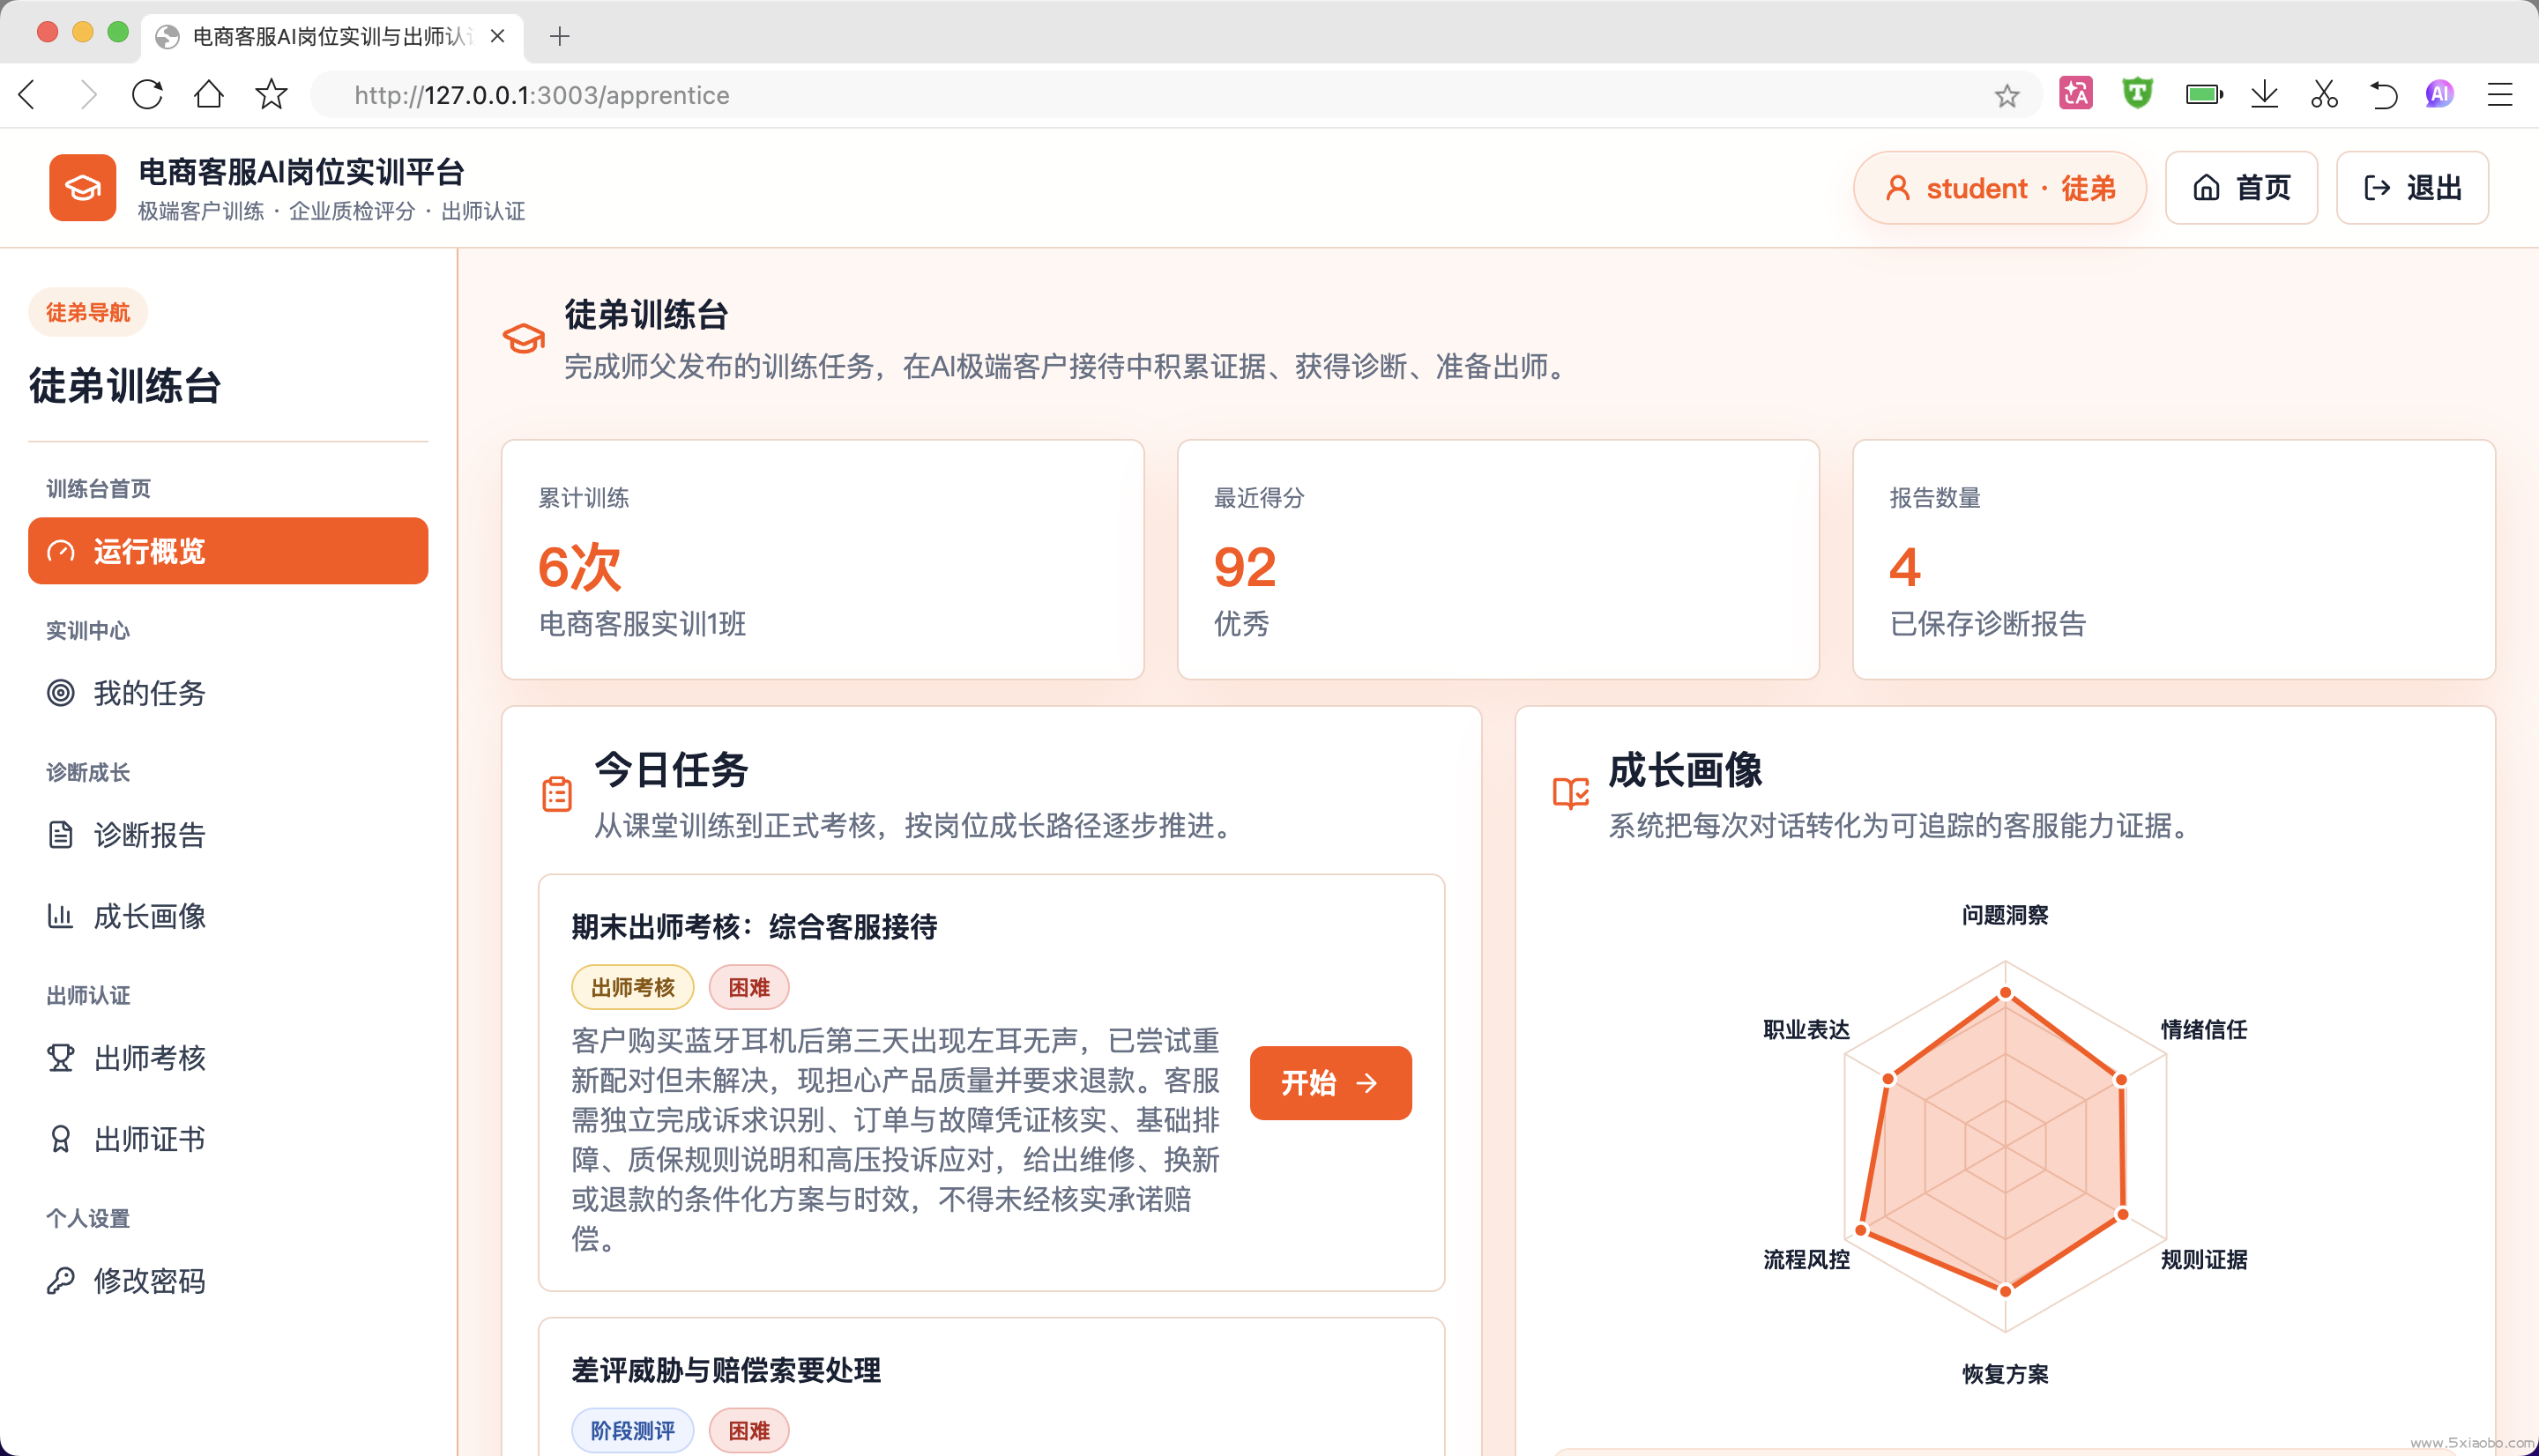Open the browser hamburger menu
This screenshot has height=1456, width=2539.
pos(2500,95)
